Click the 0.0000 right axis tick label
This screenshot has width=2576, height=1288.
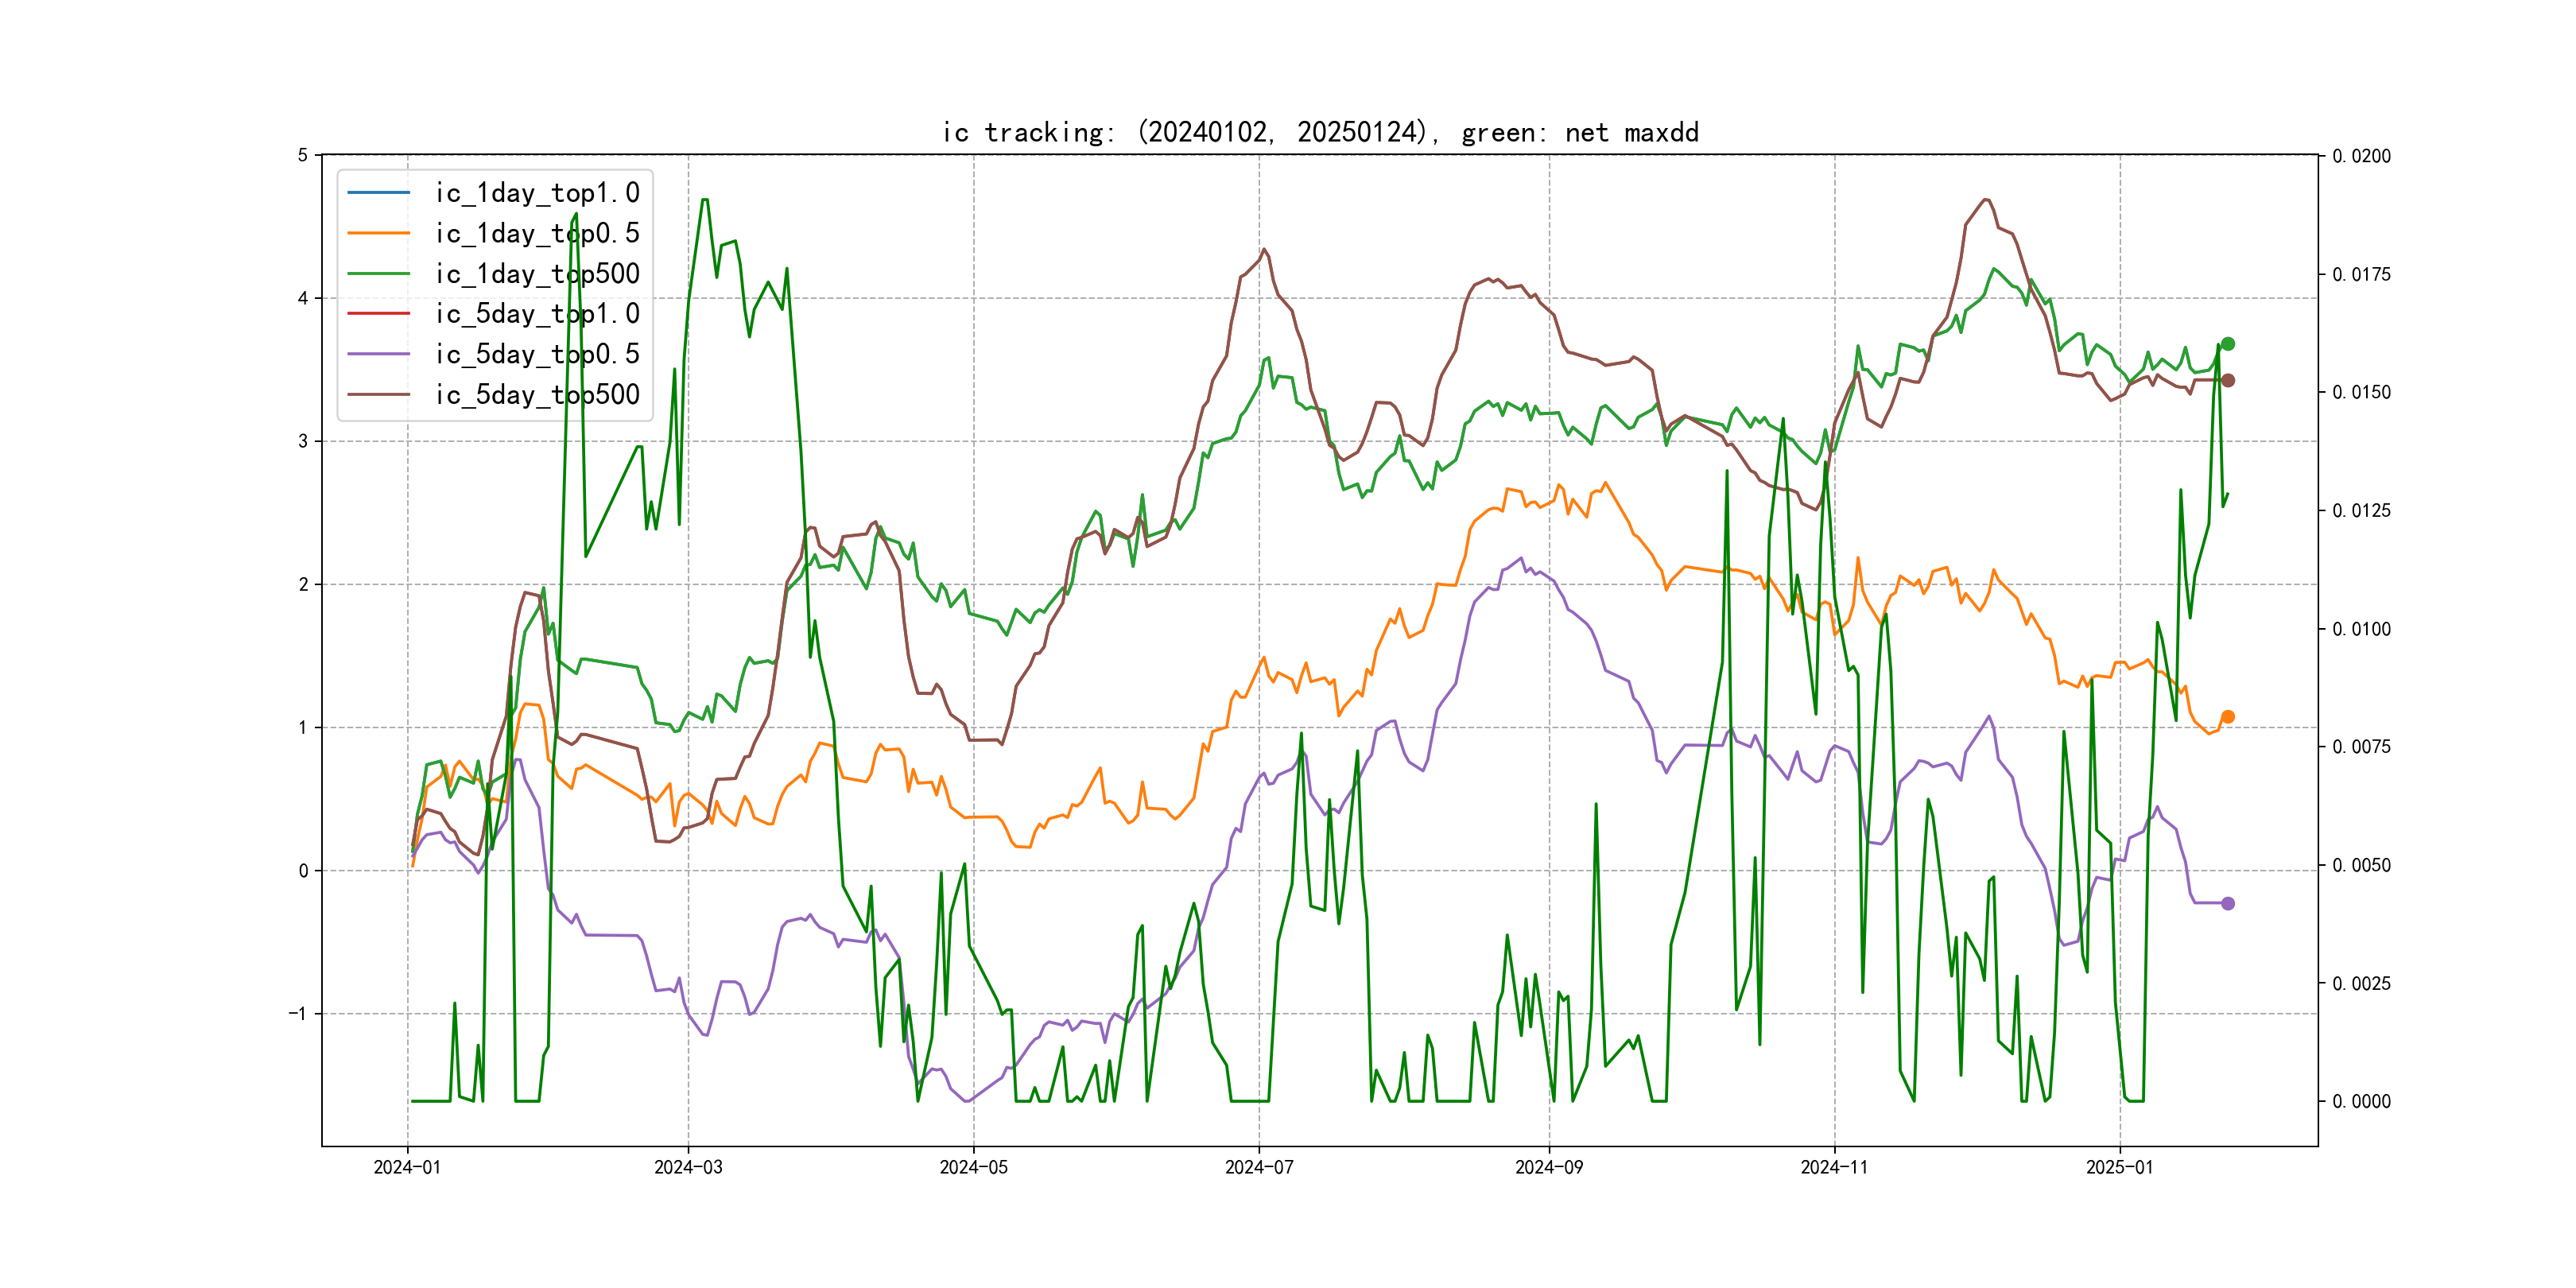point(2361,1101)
